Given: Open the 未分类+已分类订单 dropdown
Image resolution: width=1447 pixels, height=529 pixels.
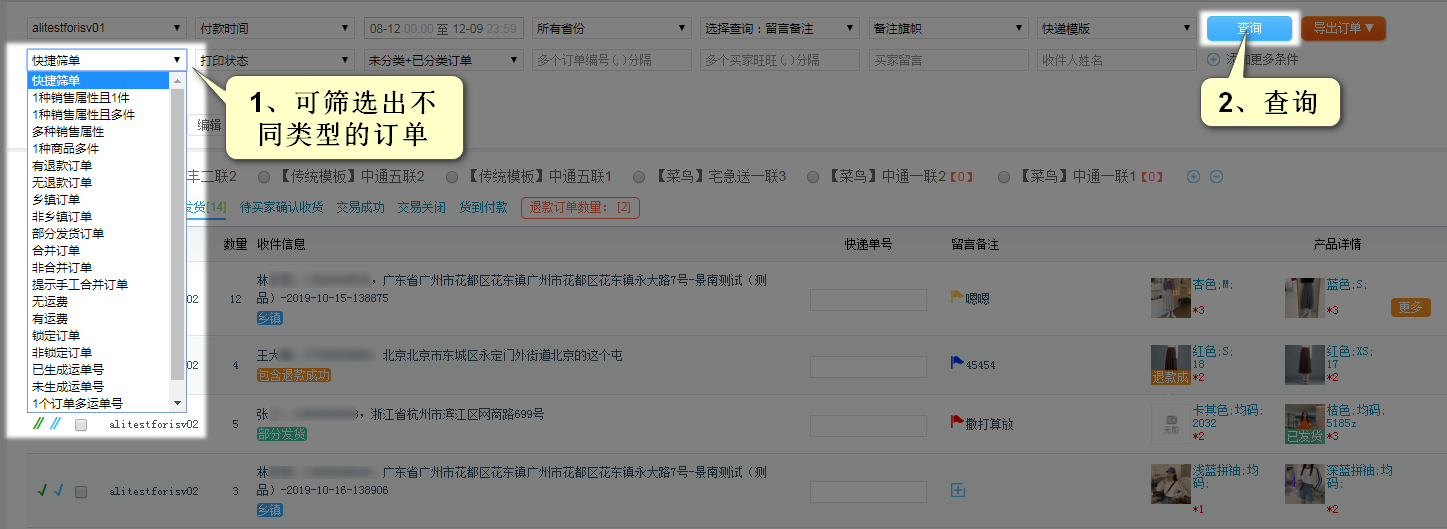Looking at the screenshot, I should pos(443,60).
